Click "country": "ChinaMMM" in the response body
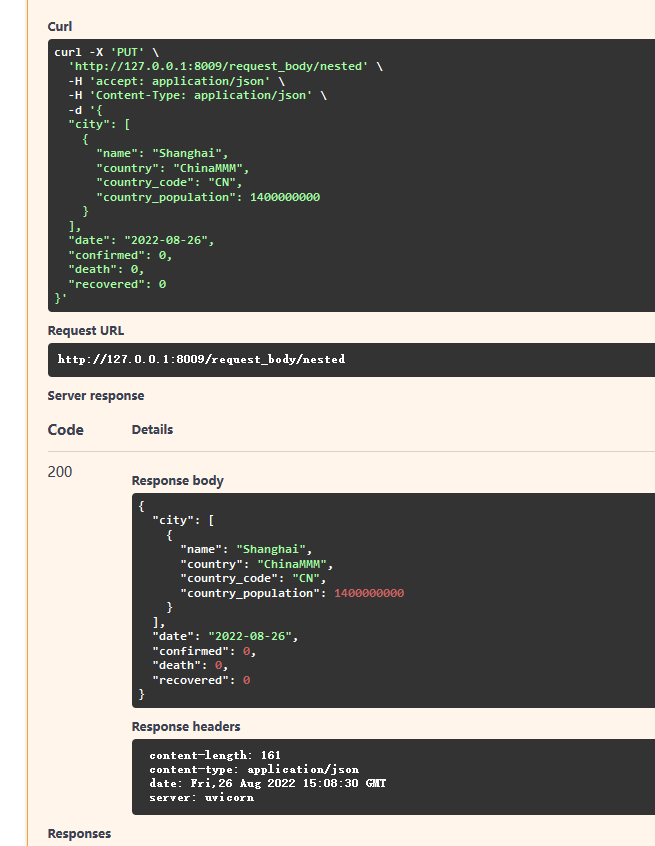 click(x=257, y=564)
